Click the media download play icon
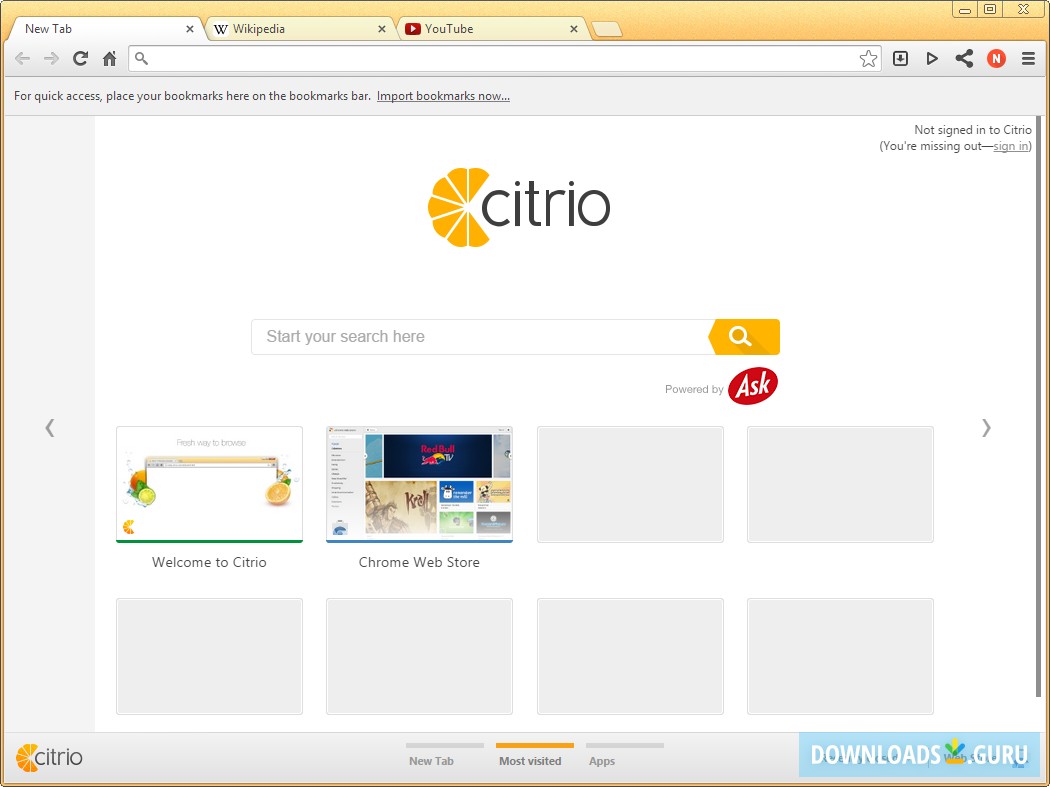Image resolution: width=1050 pixels, height=787 pixels. (x=932, y=59)
